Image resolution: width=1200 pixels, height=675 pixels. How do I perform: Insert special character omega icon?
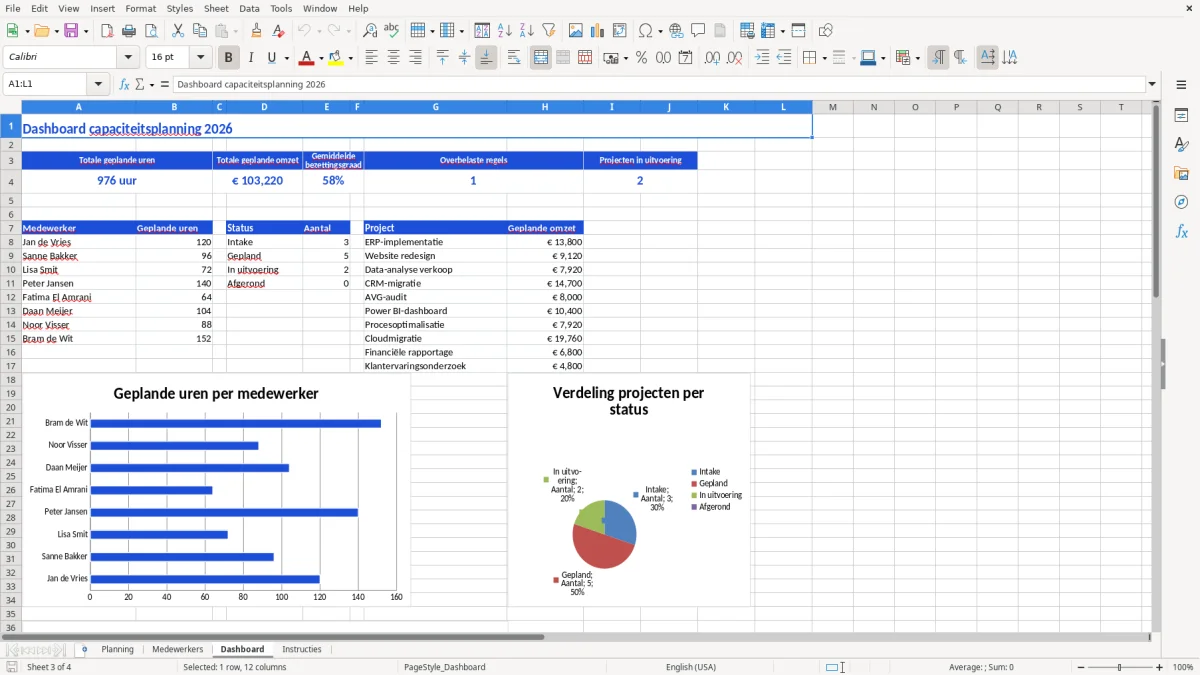coord(645,31)
